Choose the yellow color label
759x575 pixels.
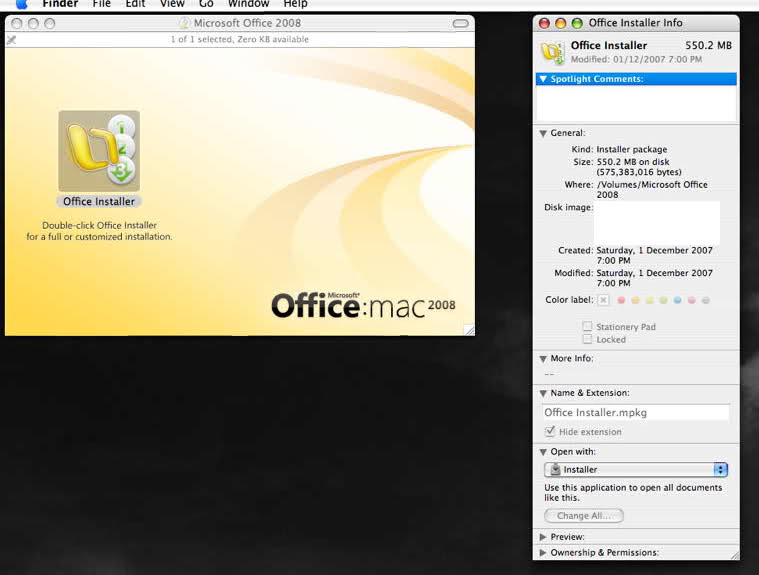[x=650, y=301]
